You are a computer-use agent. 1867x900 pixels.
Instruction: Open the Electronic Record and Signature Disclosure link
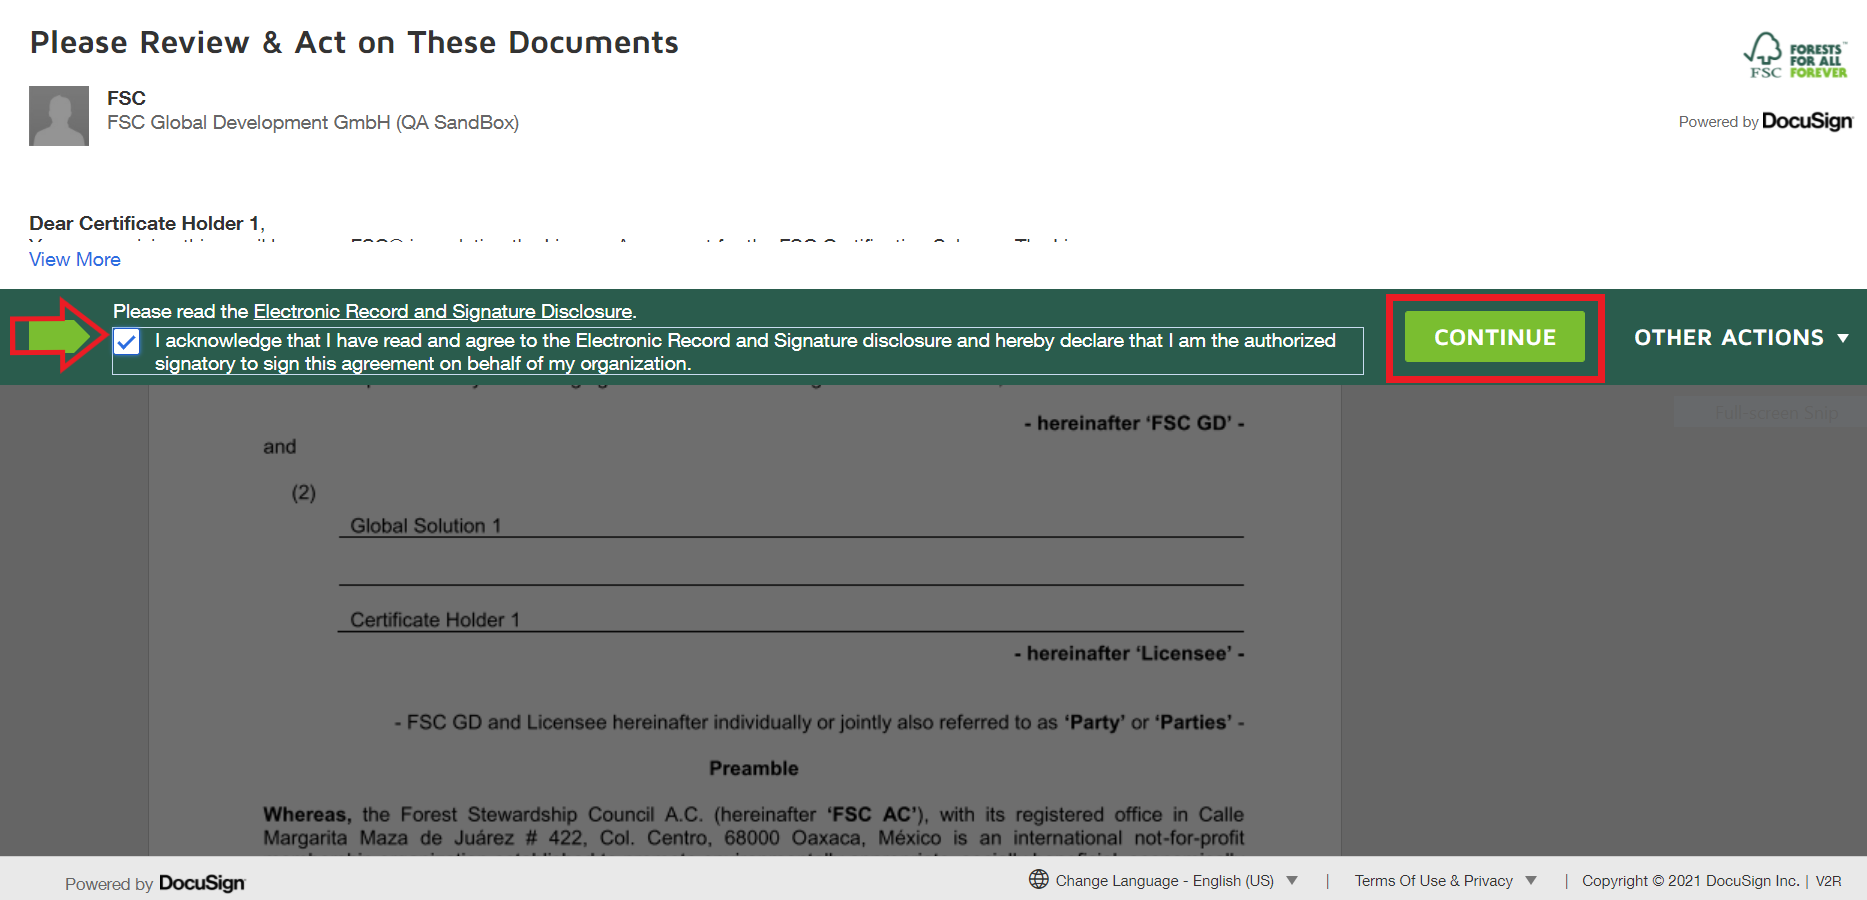[x=442, y=312]
